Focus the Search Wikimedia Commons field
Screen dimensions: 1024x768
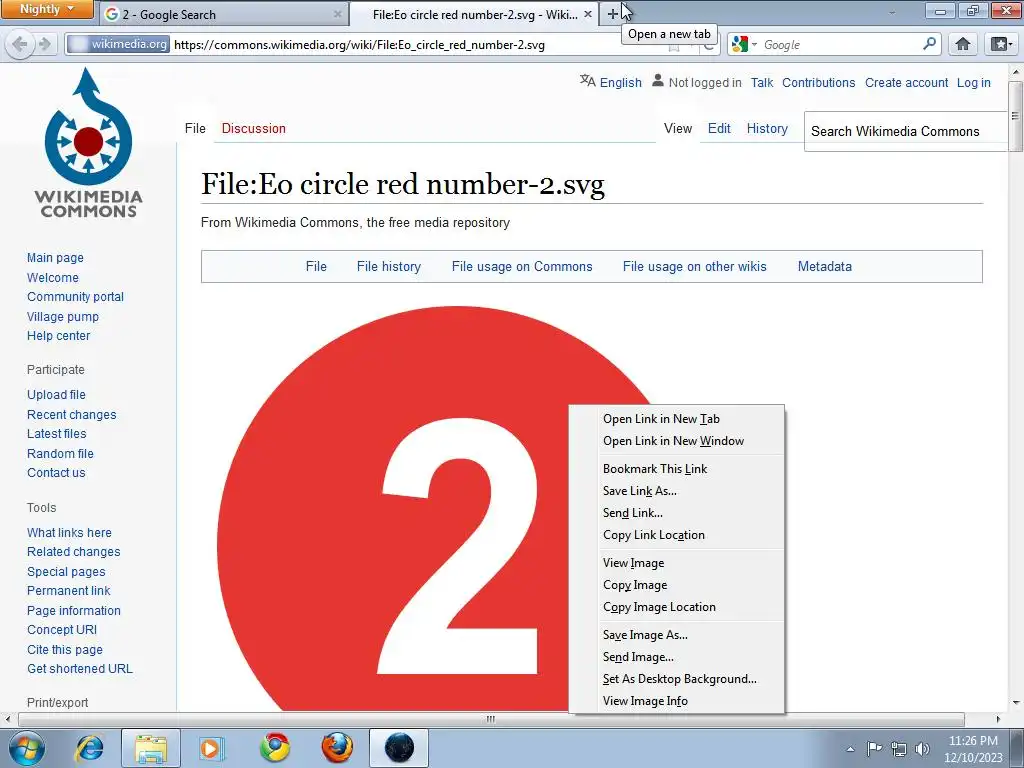[905, 131]
